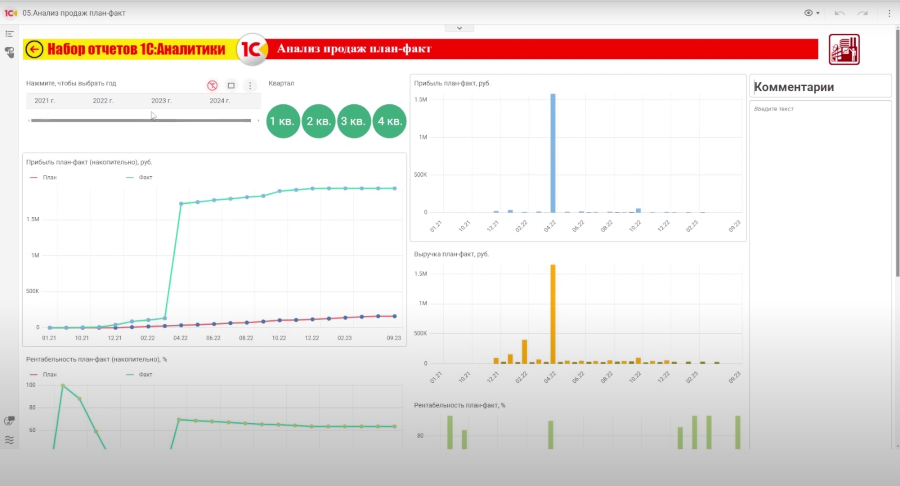900x486 pixels.
Task: Click the 'Анализ продаж план-факт' banner heading
Action: [x=354, y=49]
